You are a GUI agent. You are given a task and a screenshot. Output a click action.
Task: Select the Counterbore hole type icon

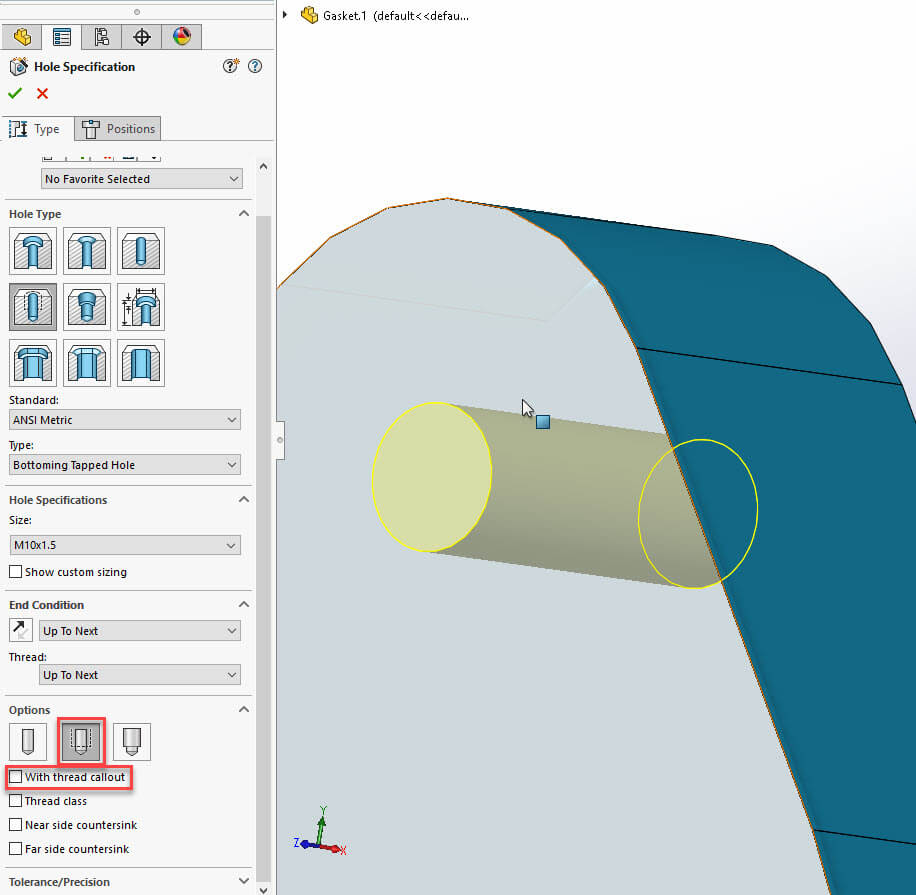click(33, 251)
